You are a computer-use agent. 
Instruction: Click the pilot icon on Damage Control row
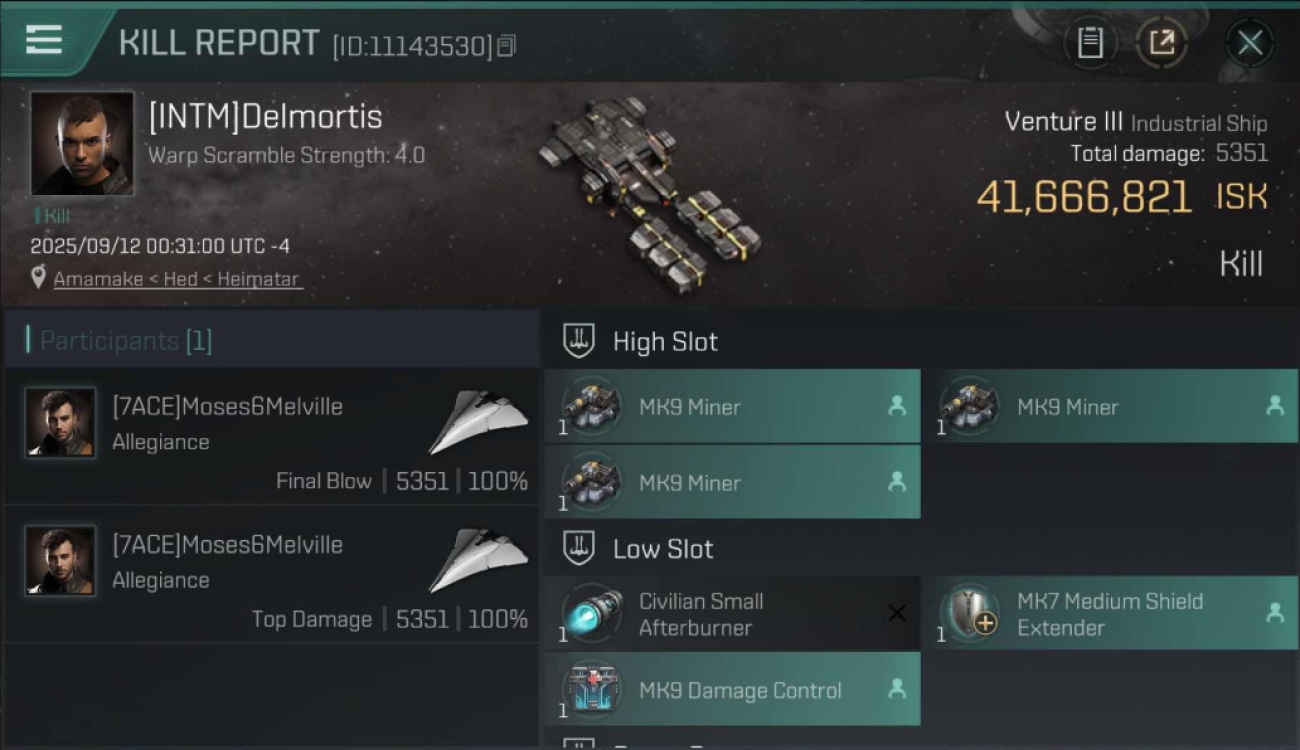(x=897, y=689)
